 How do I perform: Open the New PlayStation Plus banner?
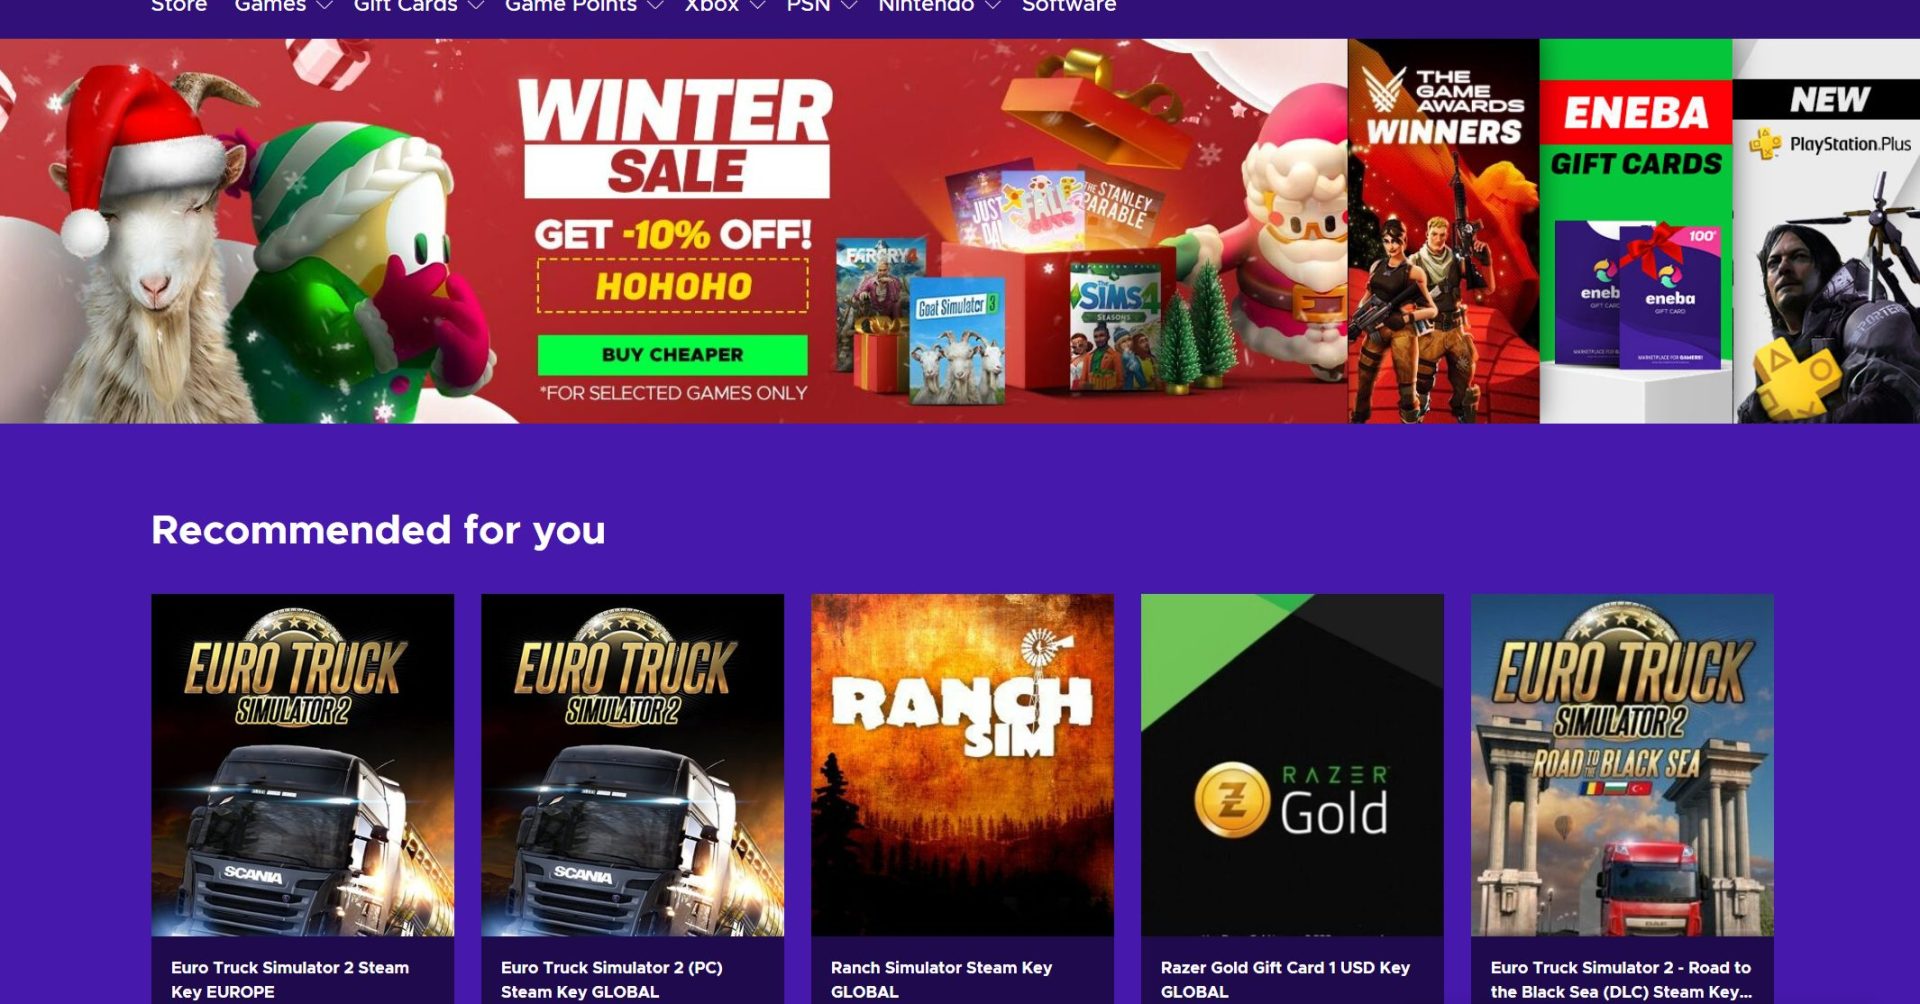1826,231
